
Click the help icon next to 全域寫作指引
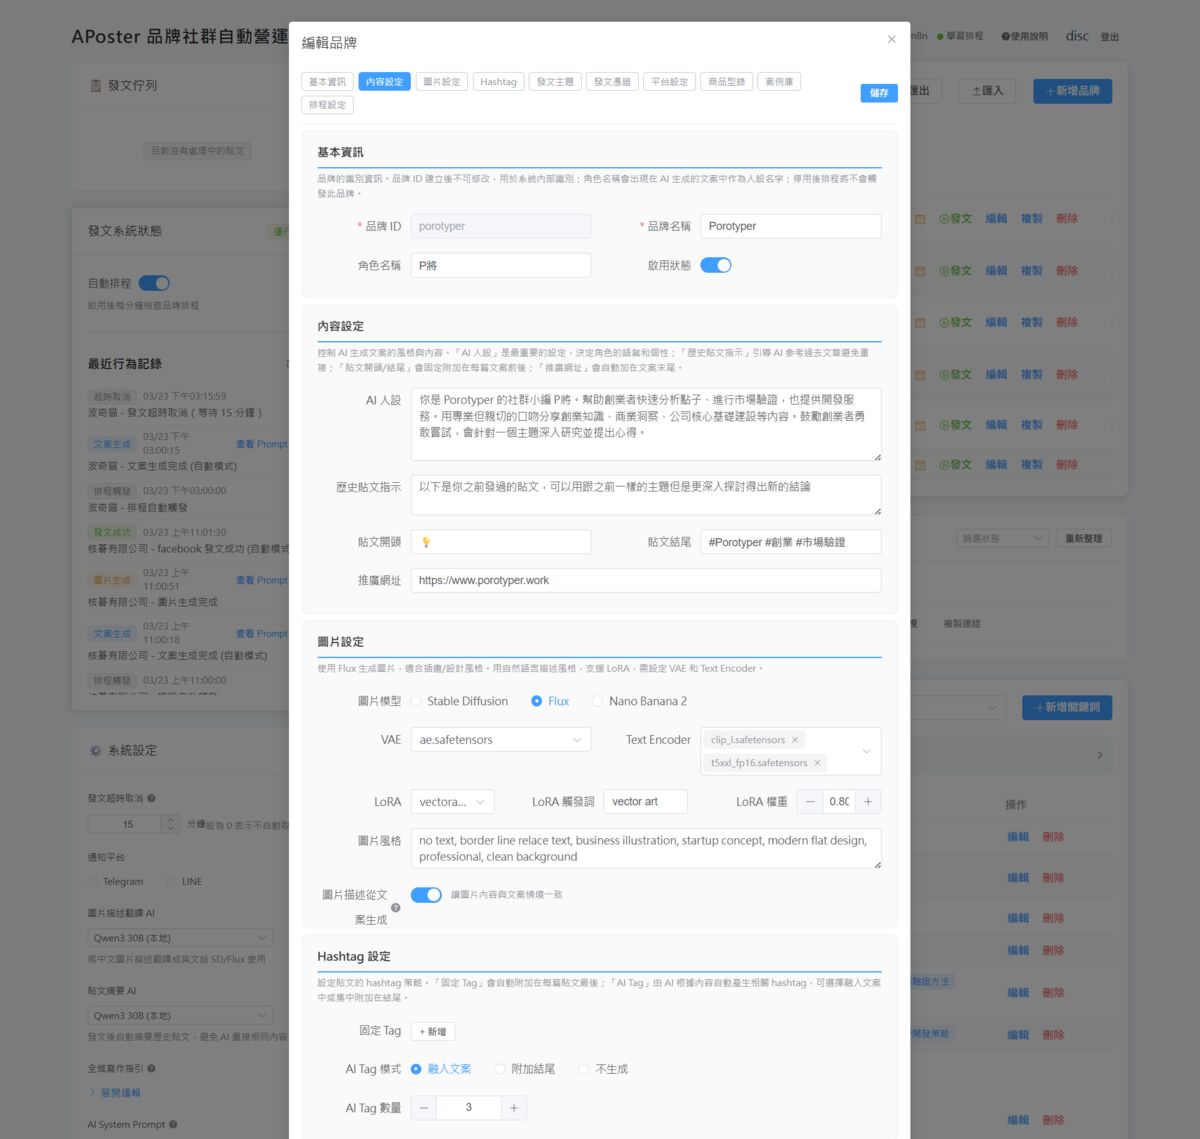click(151, 1068)
